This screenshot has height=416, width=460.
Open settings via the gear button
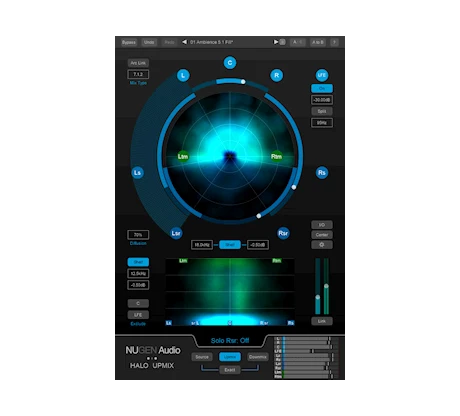tap(322, 245)
